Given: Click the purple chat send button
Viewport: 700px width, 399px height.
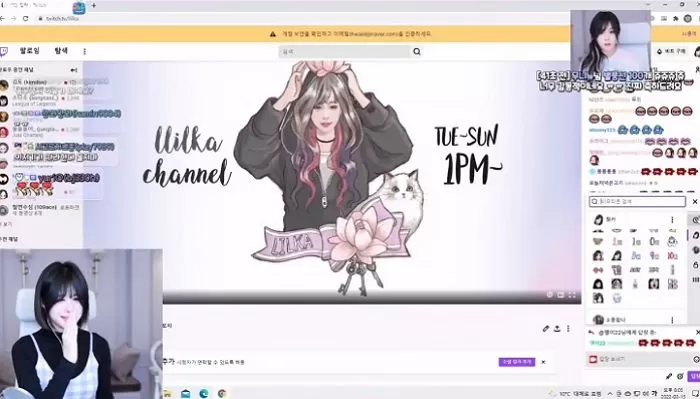Looking at the screenshot, I should 694,376.
